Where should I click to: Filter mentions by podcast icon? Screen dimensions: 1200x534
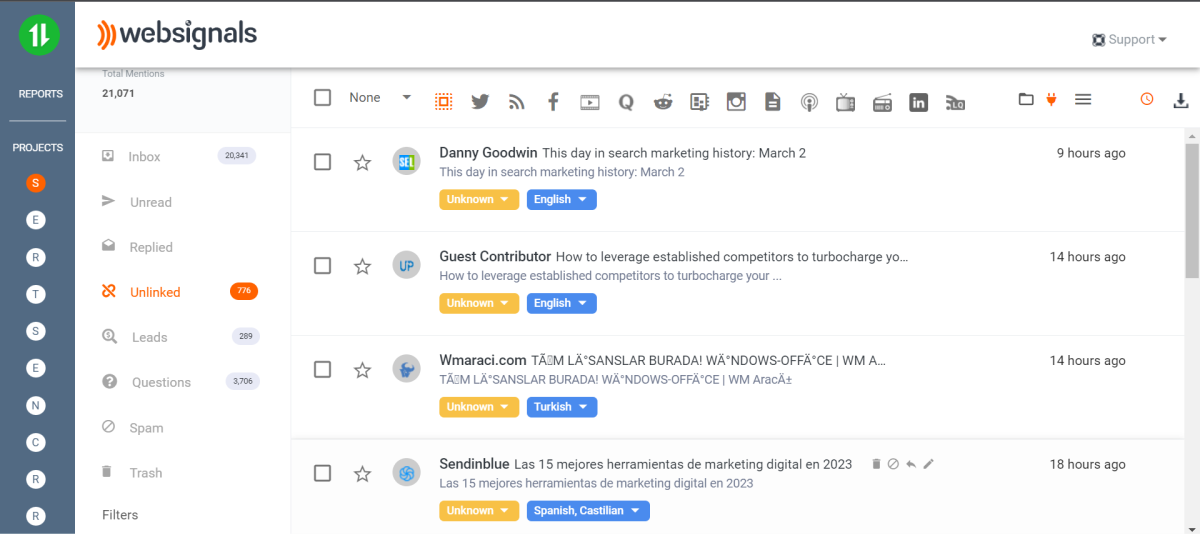(x=809, y=101)
